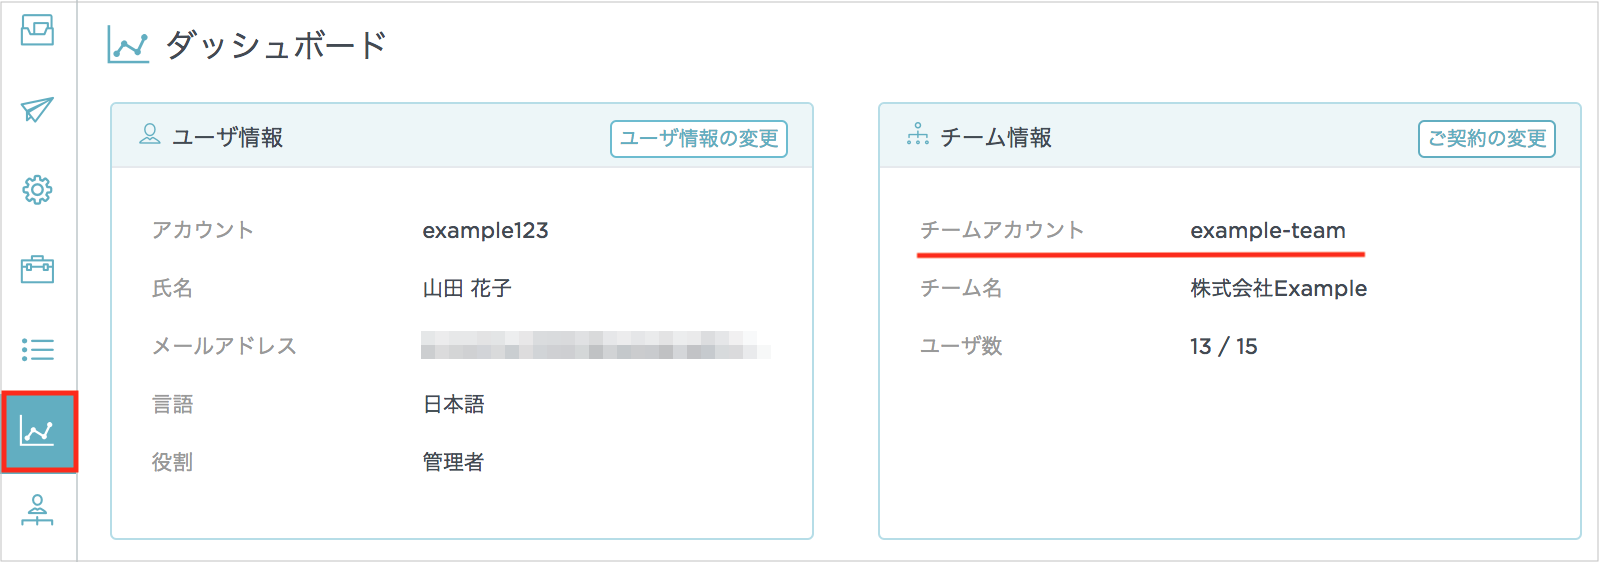Click the paper plane send icon
The image size is (1600, 562).
(37, 110)
